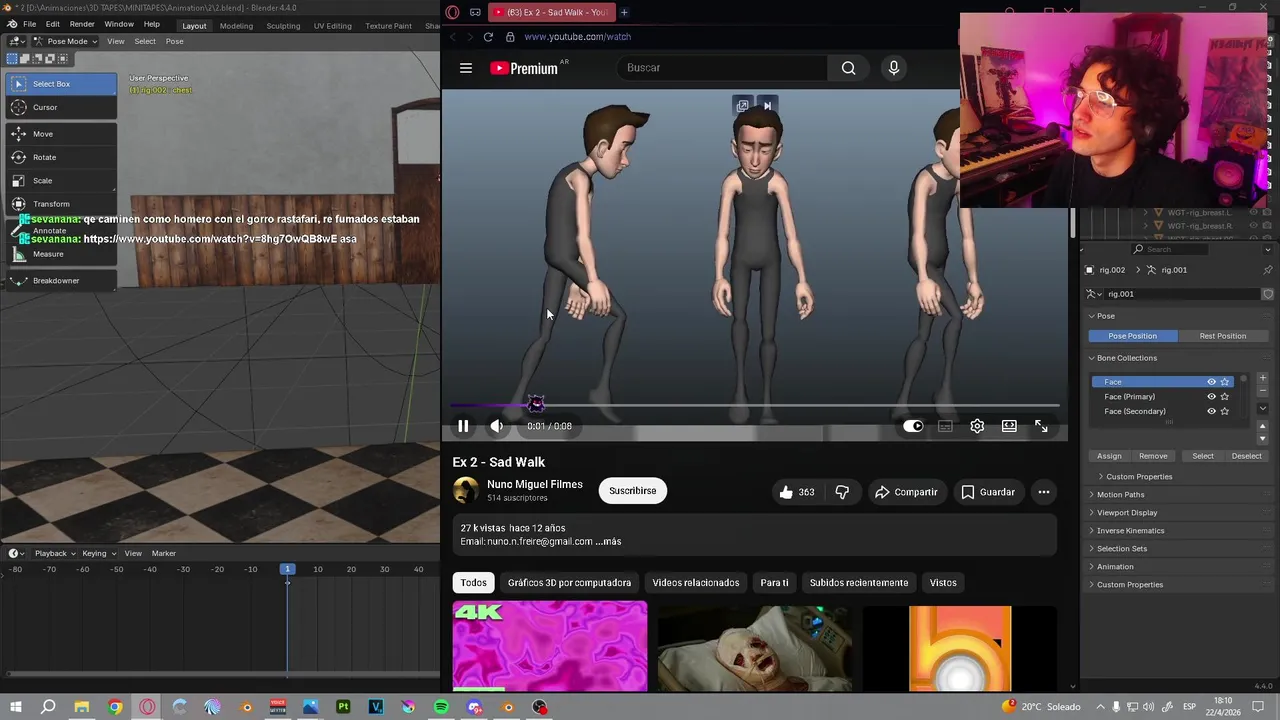The width and height of the screenshot is (1280, 720).
Task: Open File Explorer from taskbar
Action: coord(82,707)
